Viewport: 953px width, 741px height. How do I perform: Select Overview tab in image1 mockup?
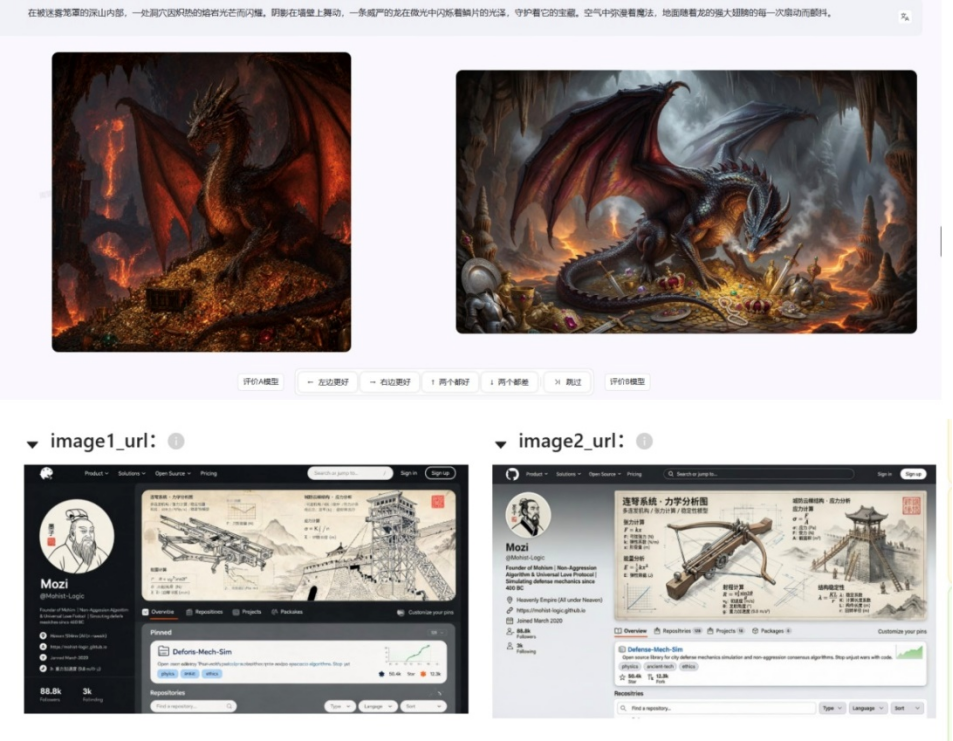tap(159, 612)
